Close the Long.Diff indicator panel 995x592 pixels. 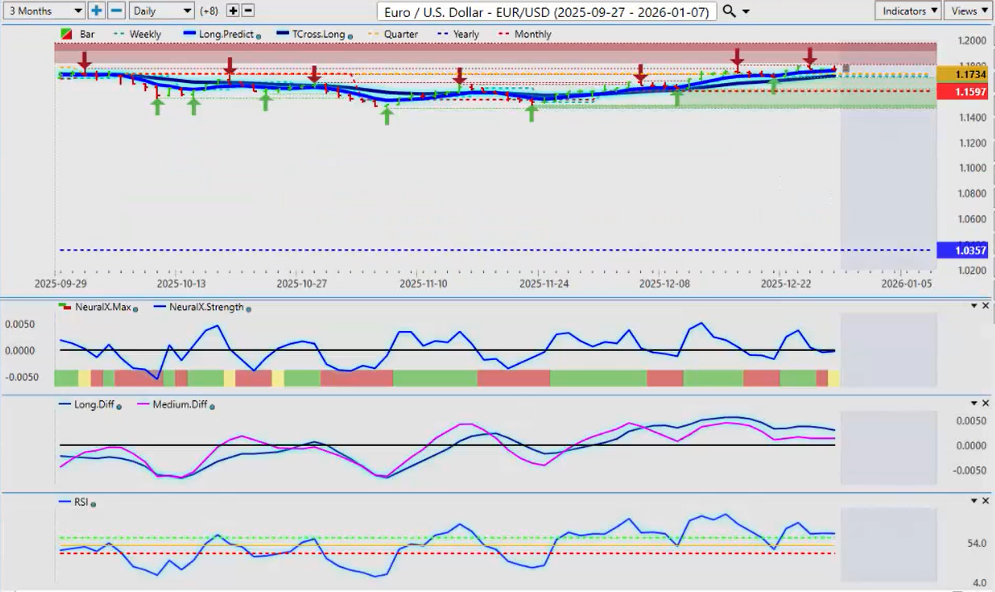pyautogui.click(x=986, y=403)
